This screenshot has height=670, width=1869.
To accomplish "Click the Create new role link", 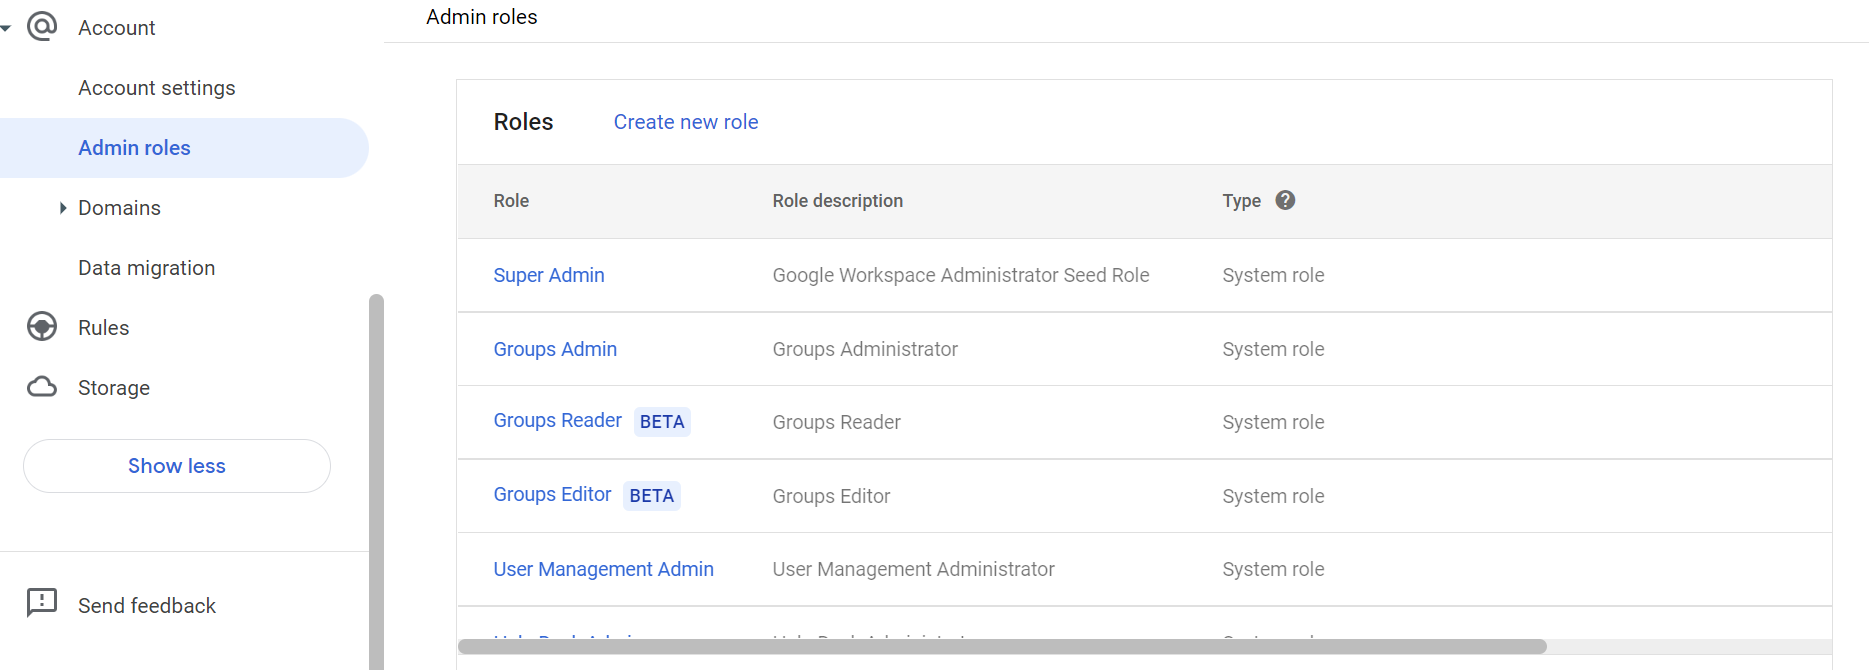I will (685, 122).
